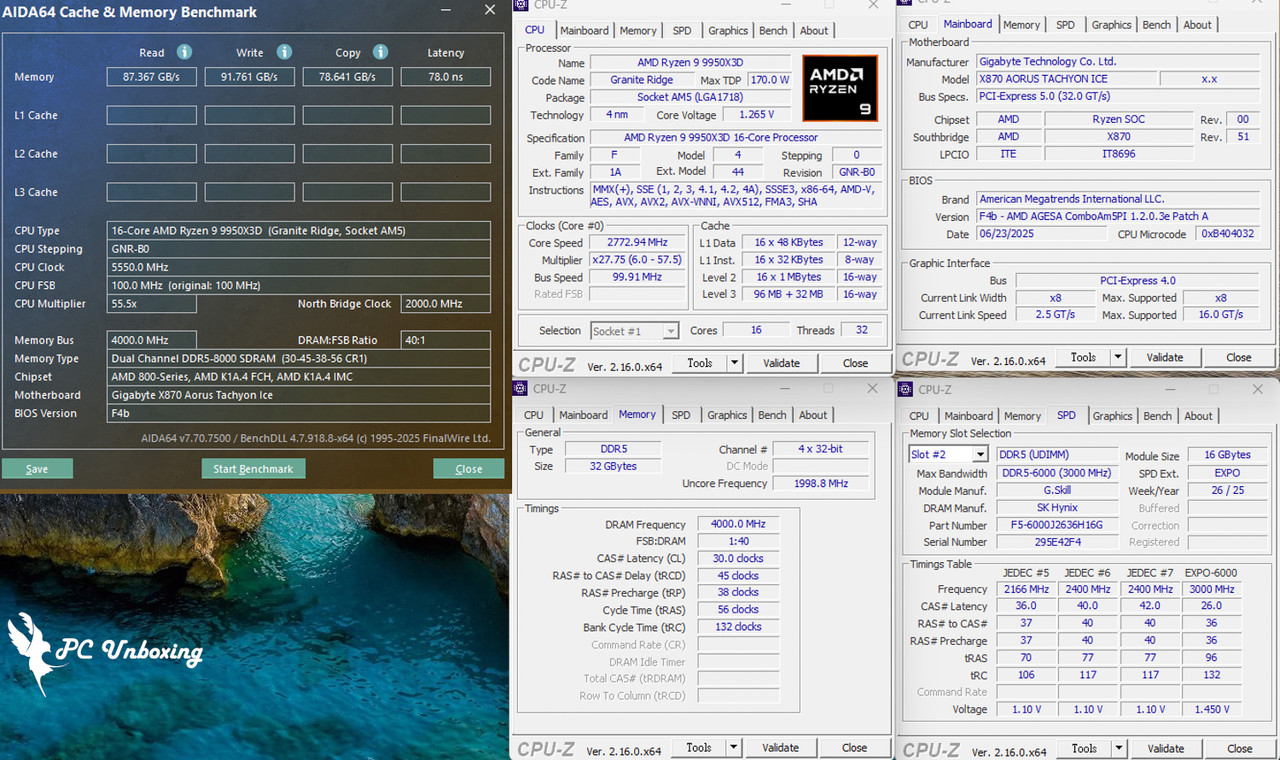Click the Memory Write value 91.761 GB/s
The width and height of the screenshot is (1280, 760).
[250, 77]
